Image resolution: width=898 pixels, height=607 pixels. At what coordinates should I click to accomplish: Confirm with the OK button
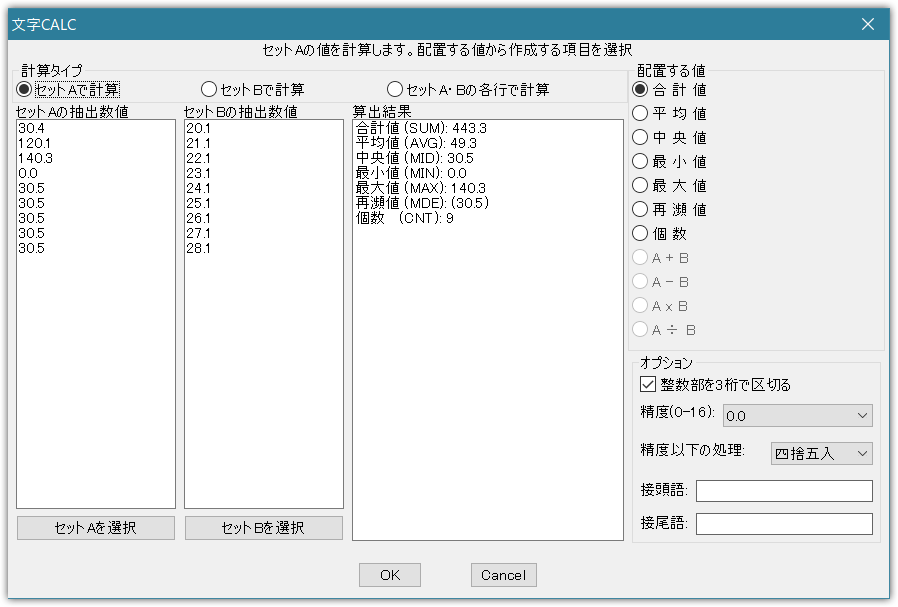click(390, 575)
